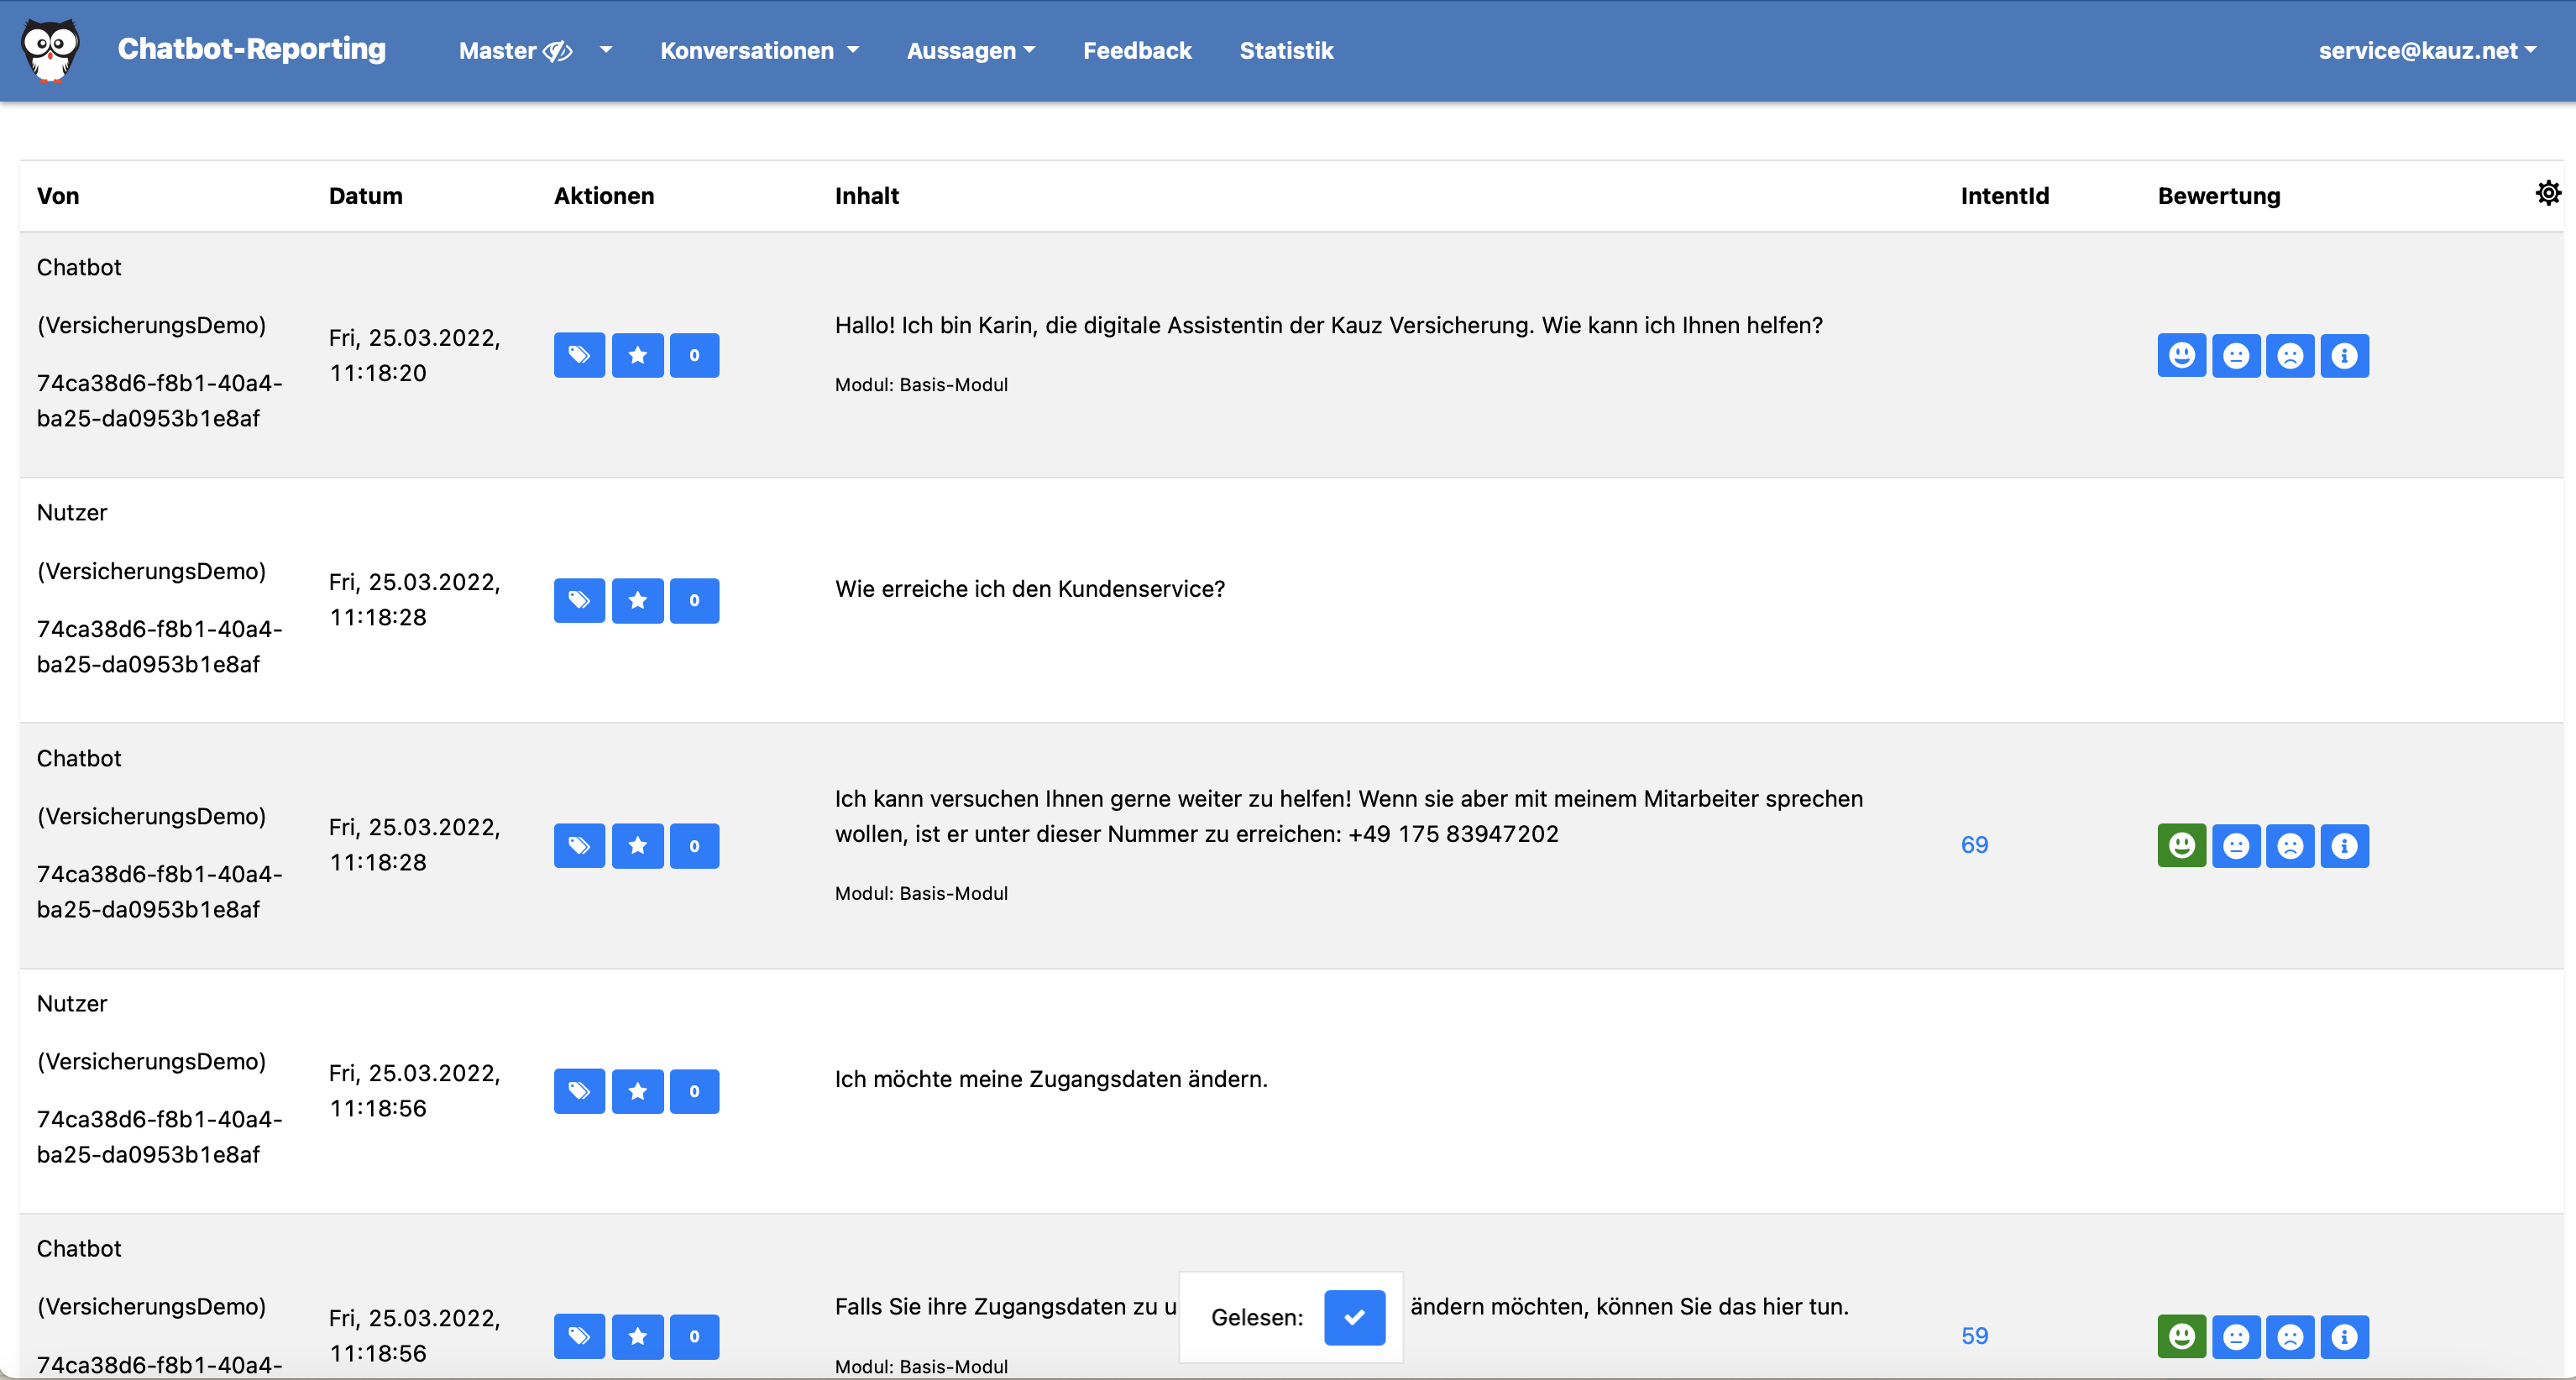Expand the Master dropdown arrow

(x=605, y=49)
